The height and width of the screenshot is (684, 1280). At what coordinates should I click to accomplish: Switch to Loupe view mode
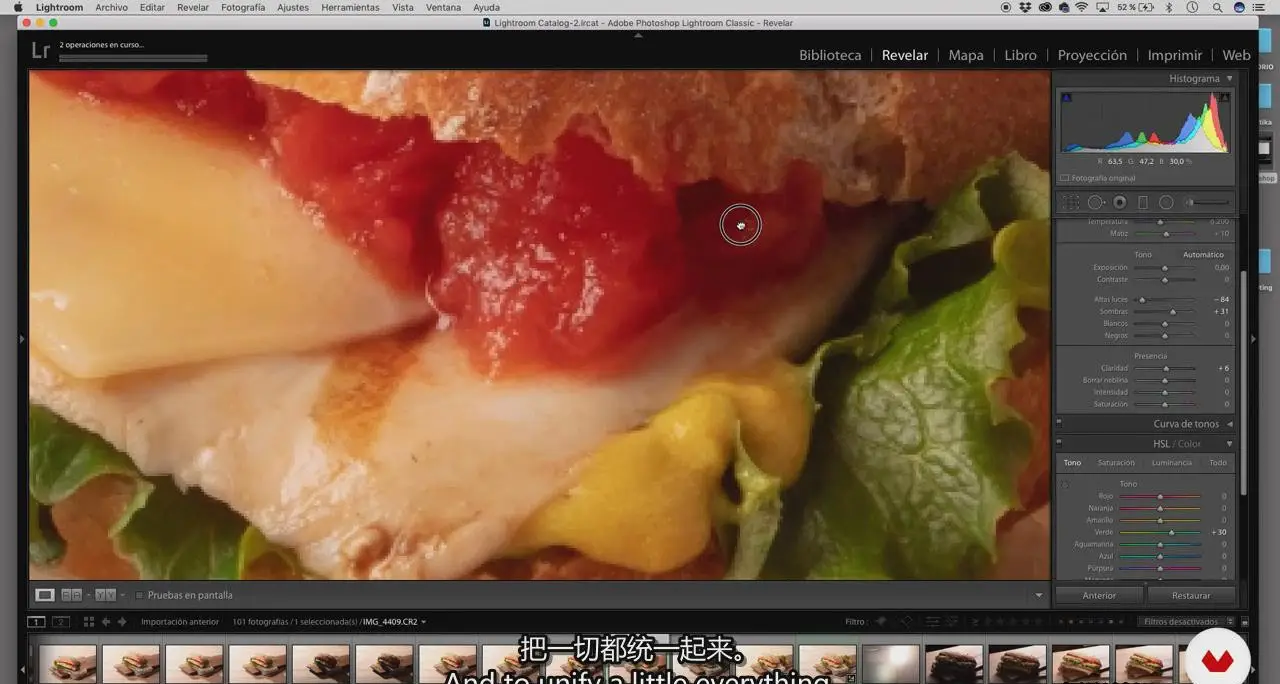[45, 595]
